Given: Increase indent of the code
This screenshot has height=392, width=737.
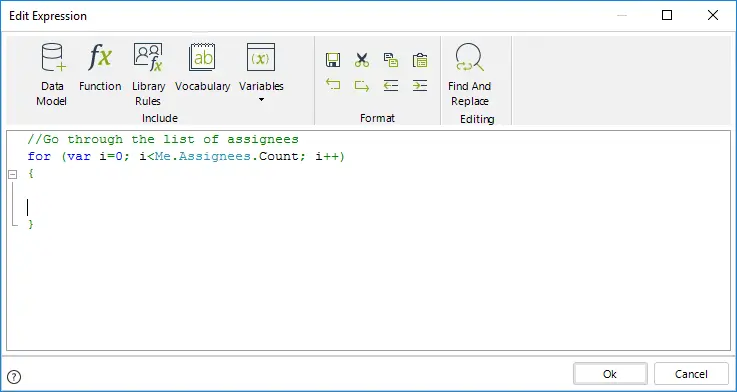Looking at the screenshot, I should (420, 85).
